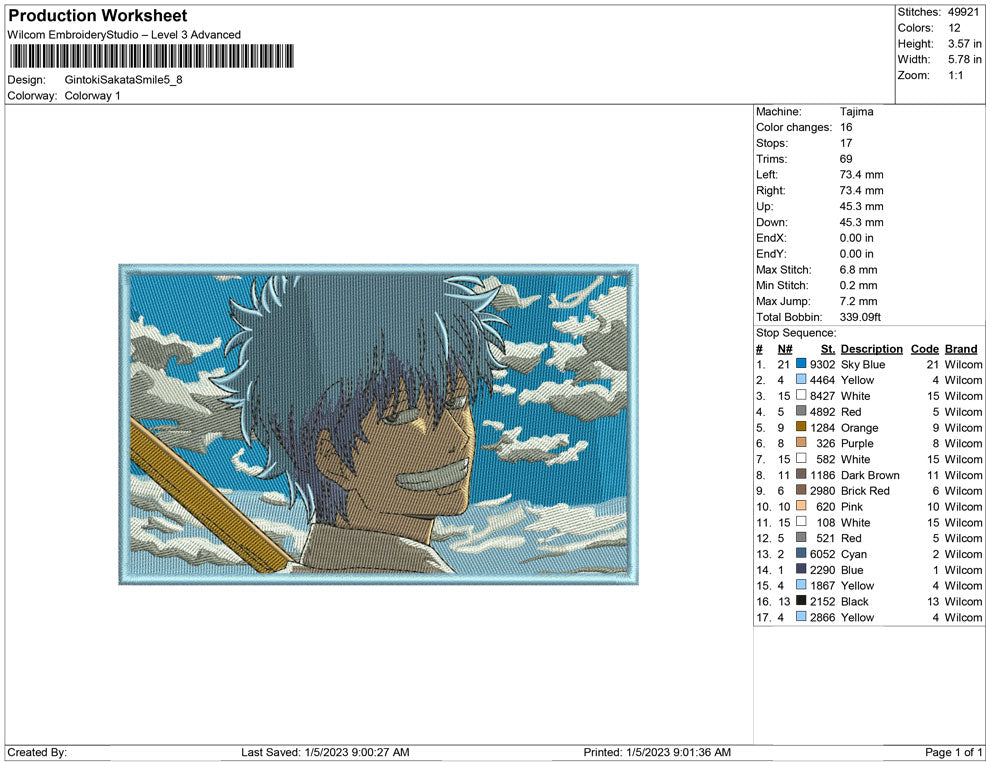Viewport: 990px width, 762px height.
Task: Click the Min Stitch value 0.2 mm
Action: pyautogui.click(x=858, y=285)
